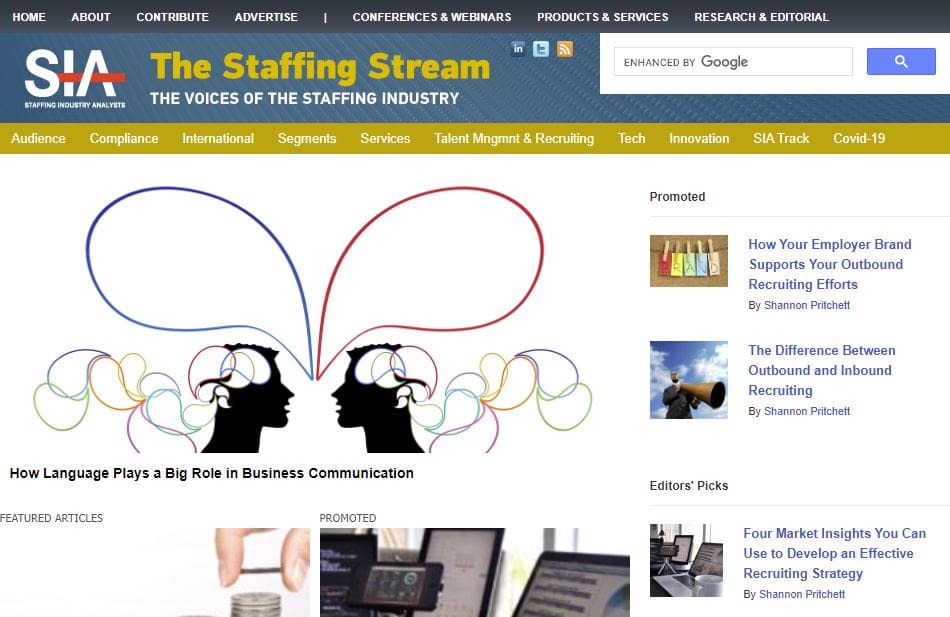This screenshot has width=950, height=617.
Task: Open Four Market Insights article link
Action: 834,553
